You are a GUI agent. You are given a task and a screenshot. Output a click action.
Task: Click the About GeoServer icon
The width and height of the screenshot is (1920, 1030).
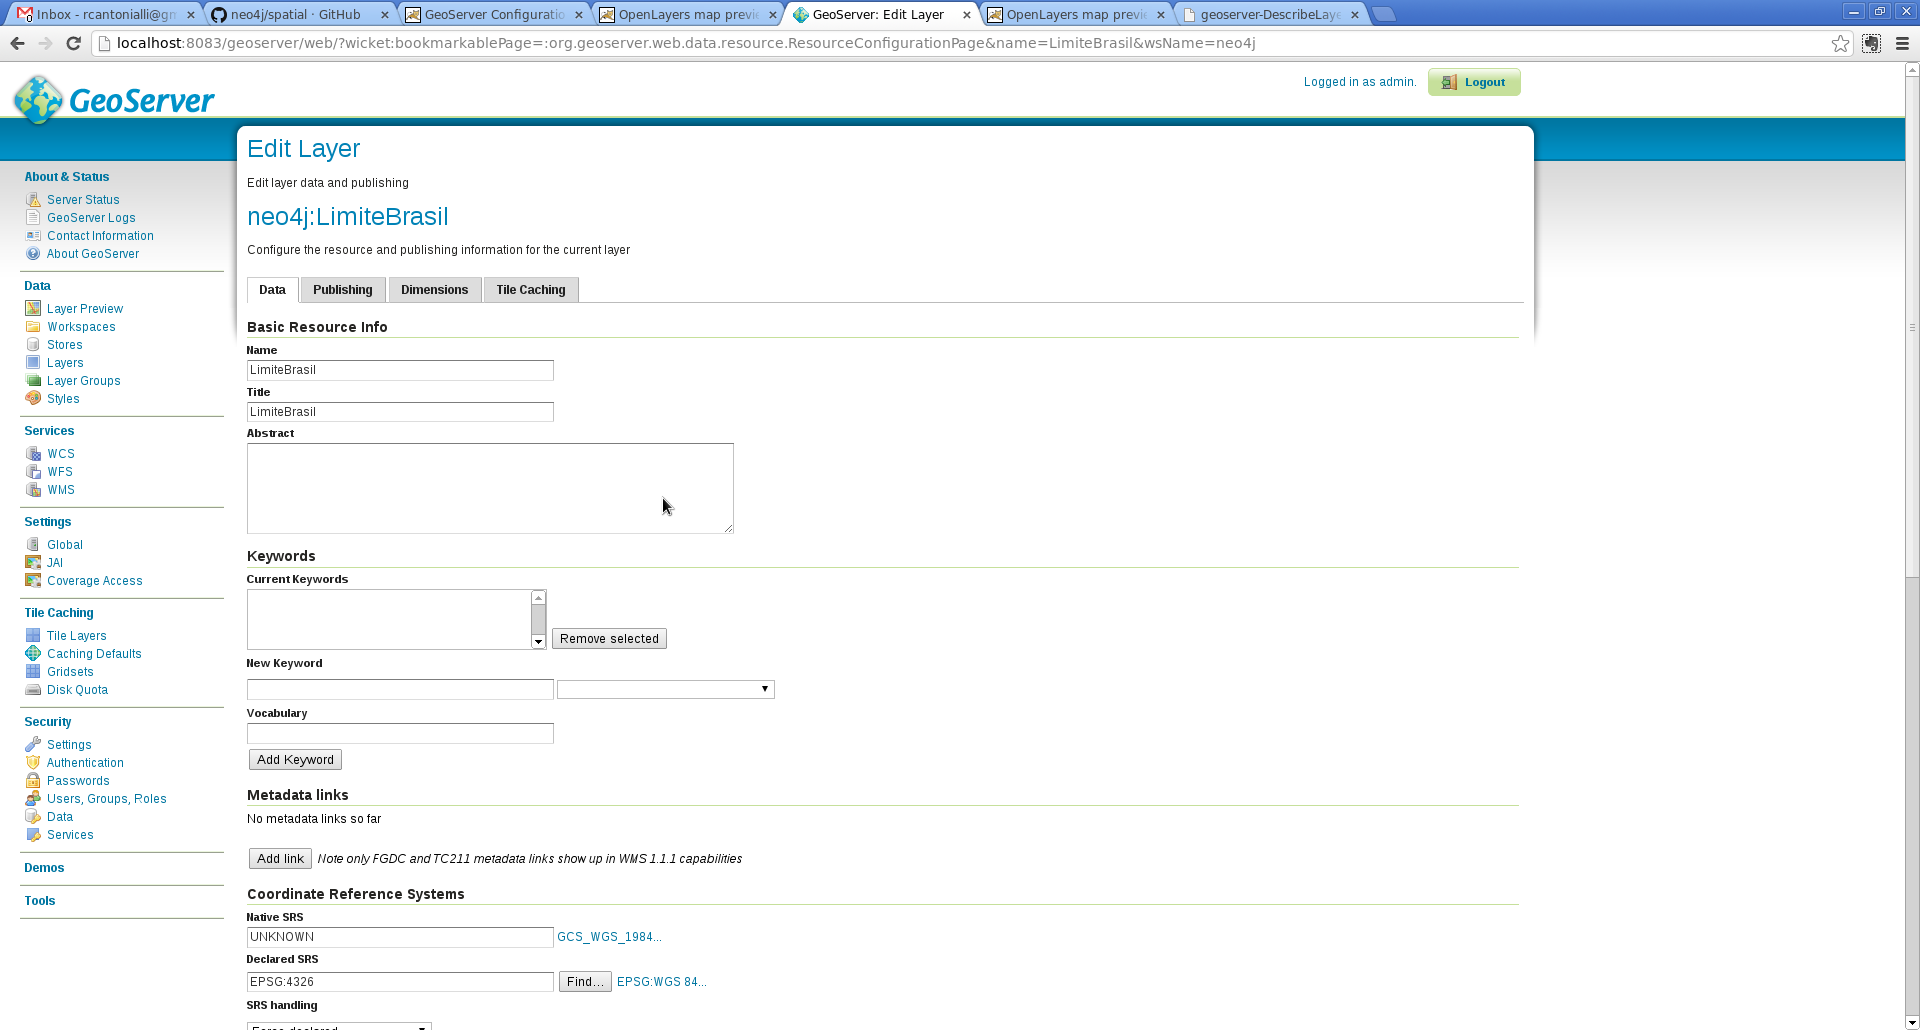33,254
